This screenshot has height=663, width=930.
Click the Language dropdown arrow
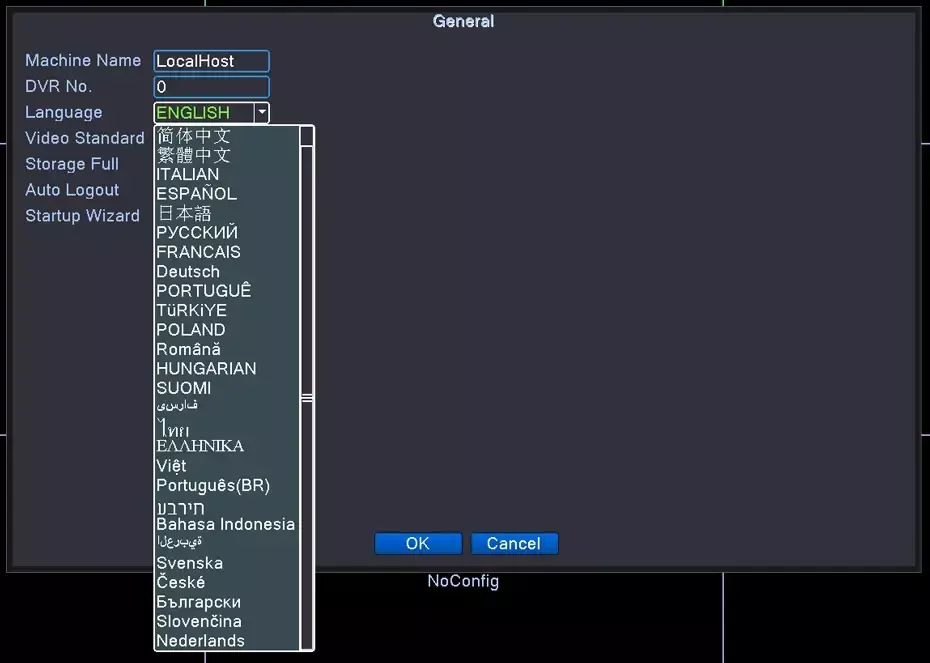click(x=261, y=113)
